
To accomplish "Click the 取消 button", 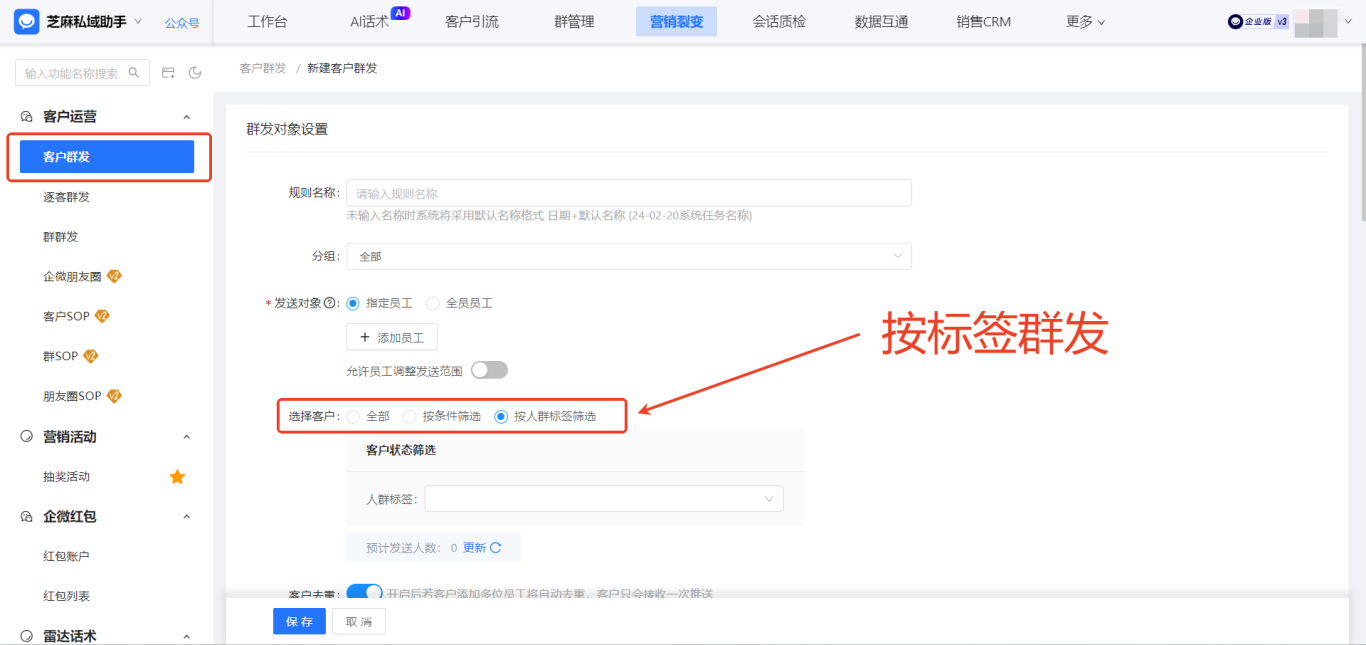I will point(359,621).
